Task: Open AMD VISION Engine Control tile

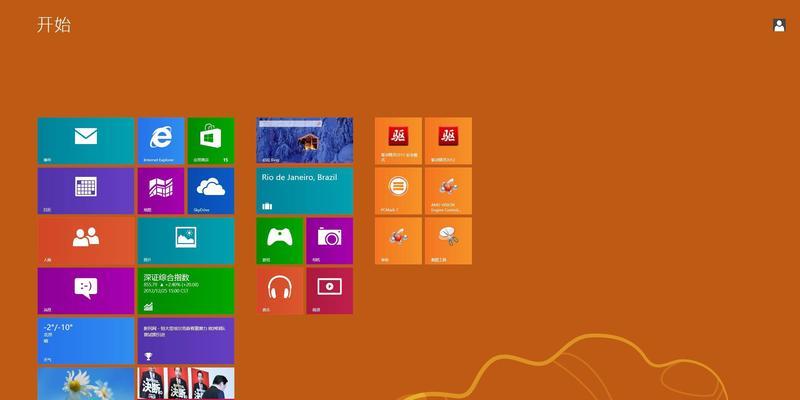Action: [448, 191]
